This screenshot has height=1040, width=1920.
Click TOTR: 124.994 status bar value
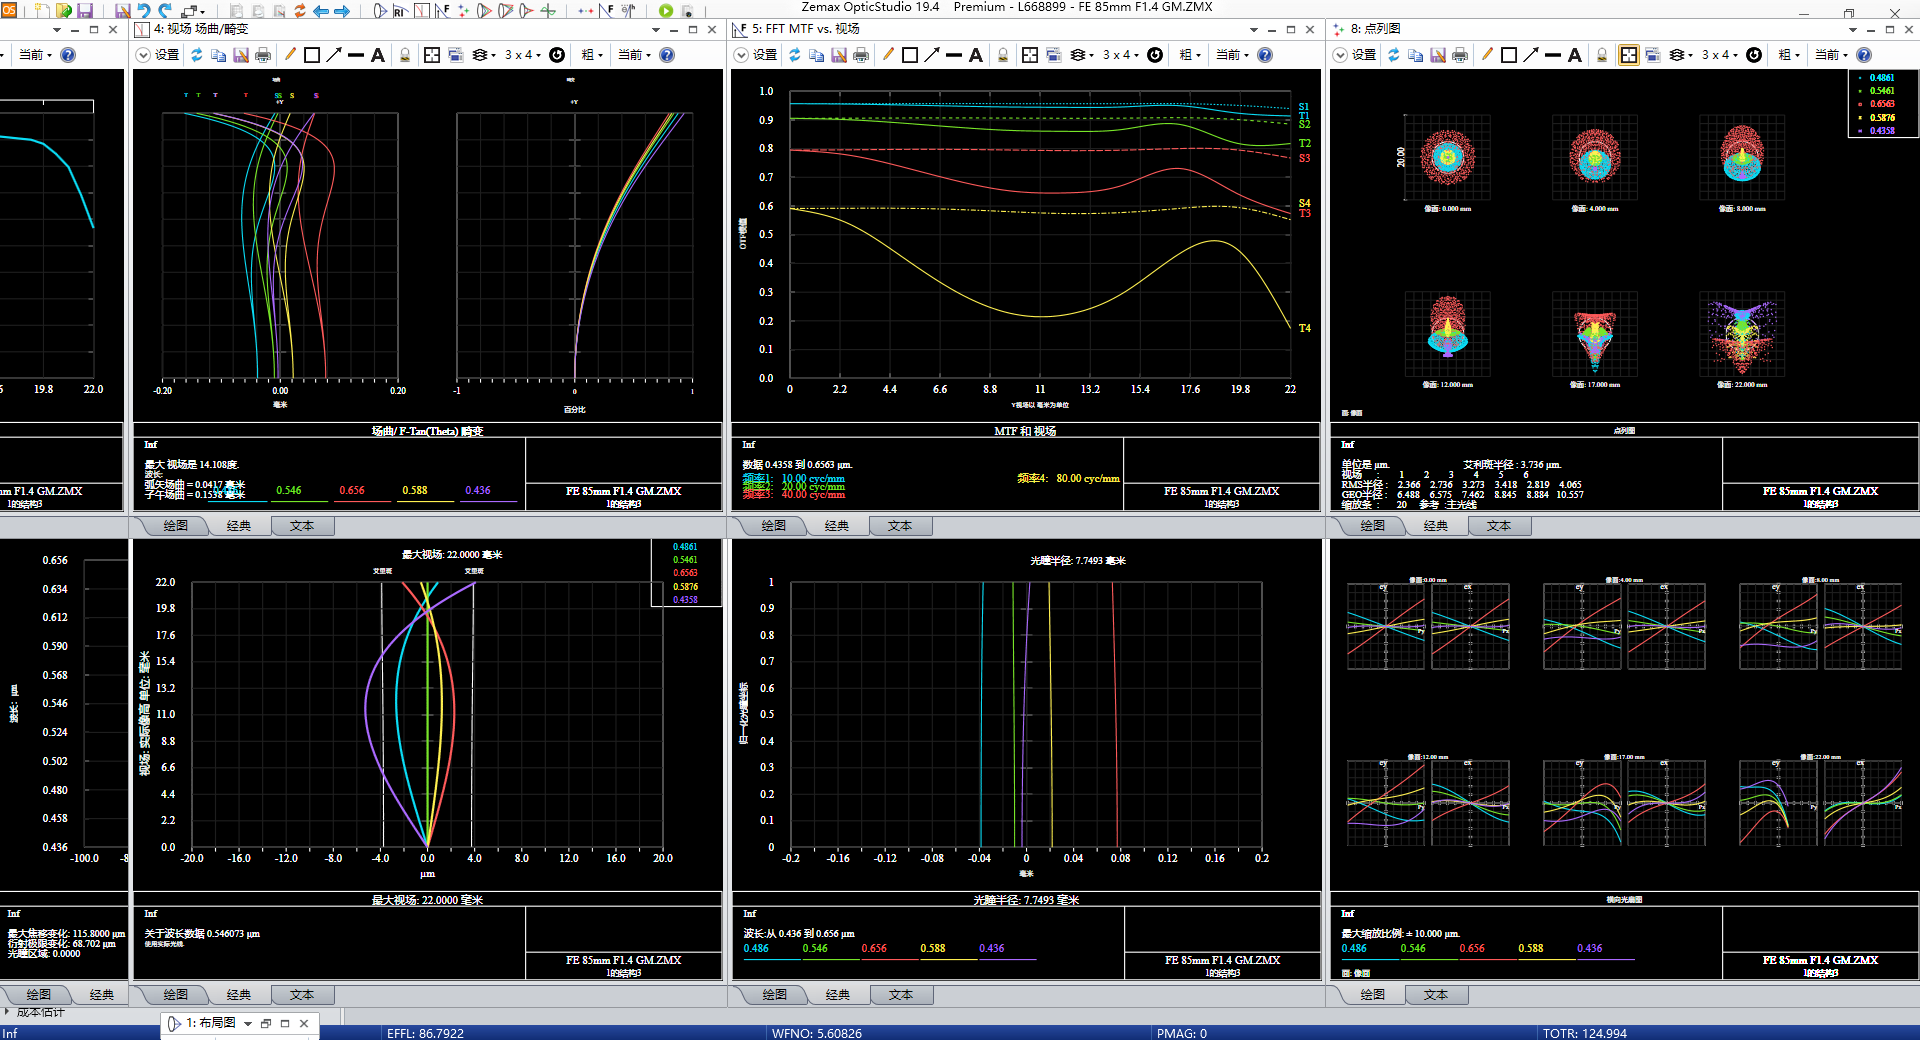pos(1584,1033)
